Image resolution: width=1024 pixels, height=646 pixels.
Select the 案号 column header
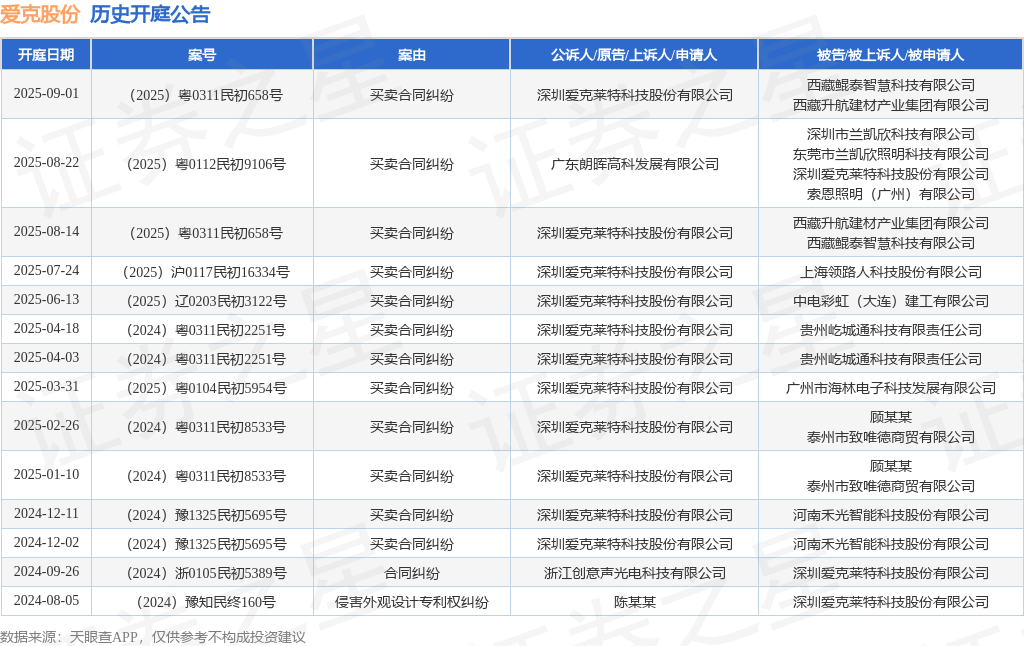click(x=202, y=55)
